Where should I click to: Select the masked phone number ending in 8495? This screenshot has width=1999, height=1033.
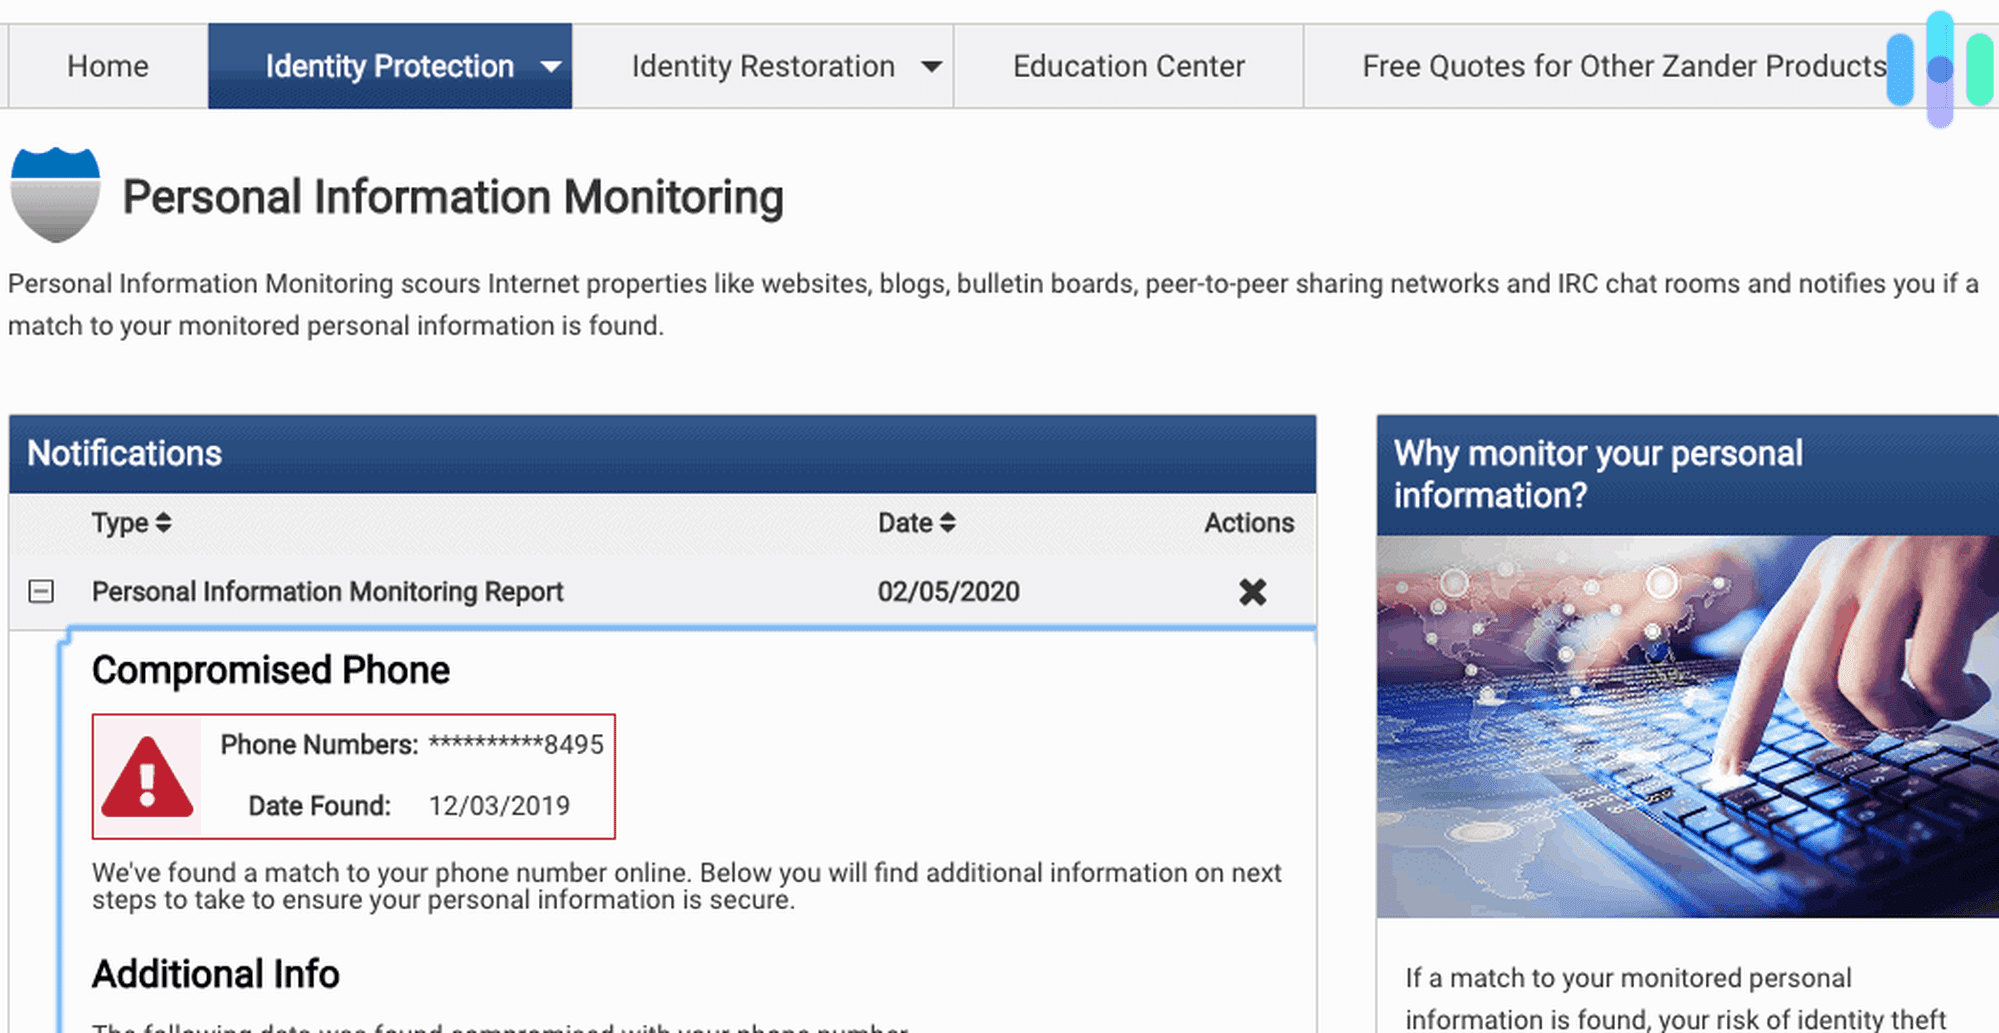[x=514, y=744]
